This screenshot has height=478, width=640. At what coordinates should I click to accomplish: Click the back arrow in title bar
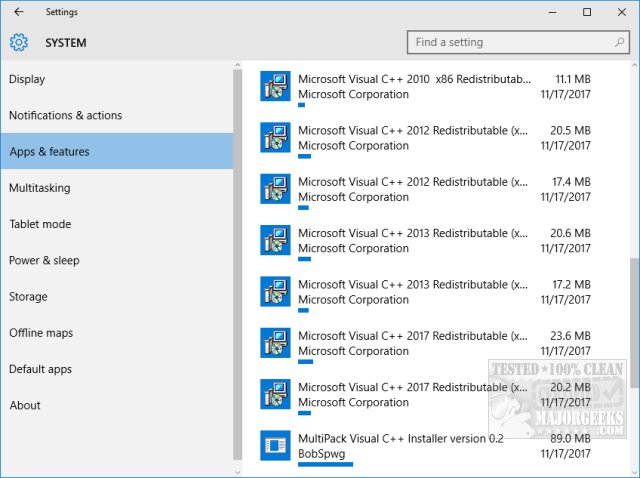[19, 12]
